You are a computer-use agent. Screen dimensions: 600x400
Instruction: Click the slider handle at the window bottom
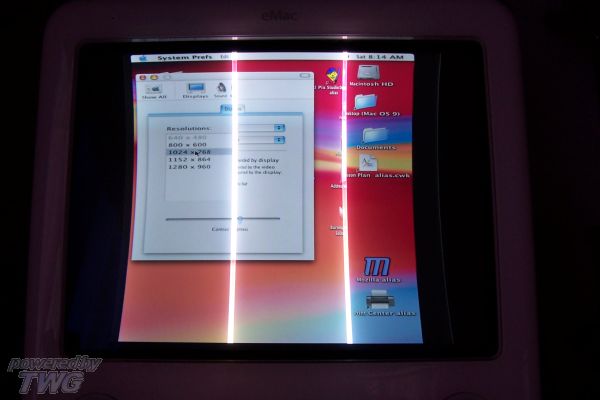(240, 219)
